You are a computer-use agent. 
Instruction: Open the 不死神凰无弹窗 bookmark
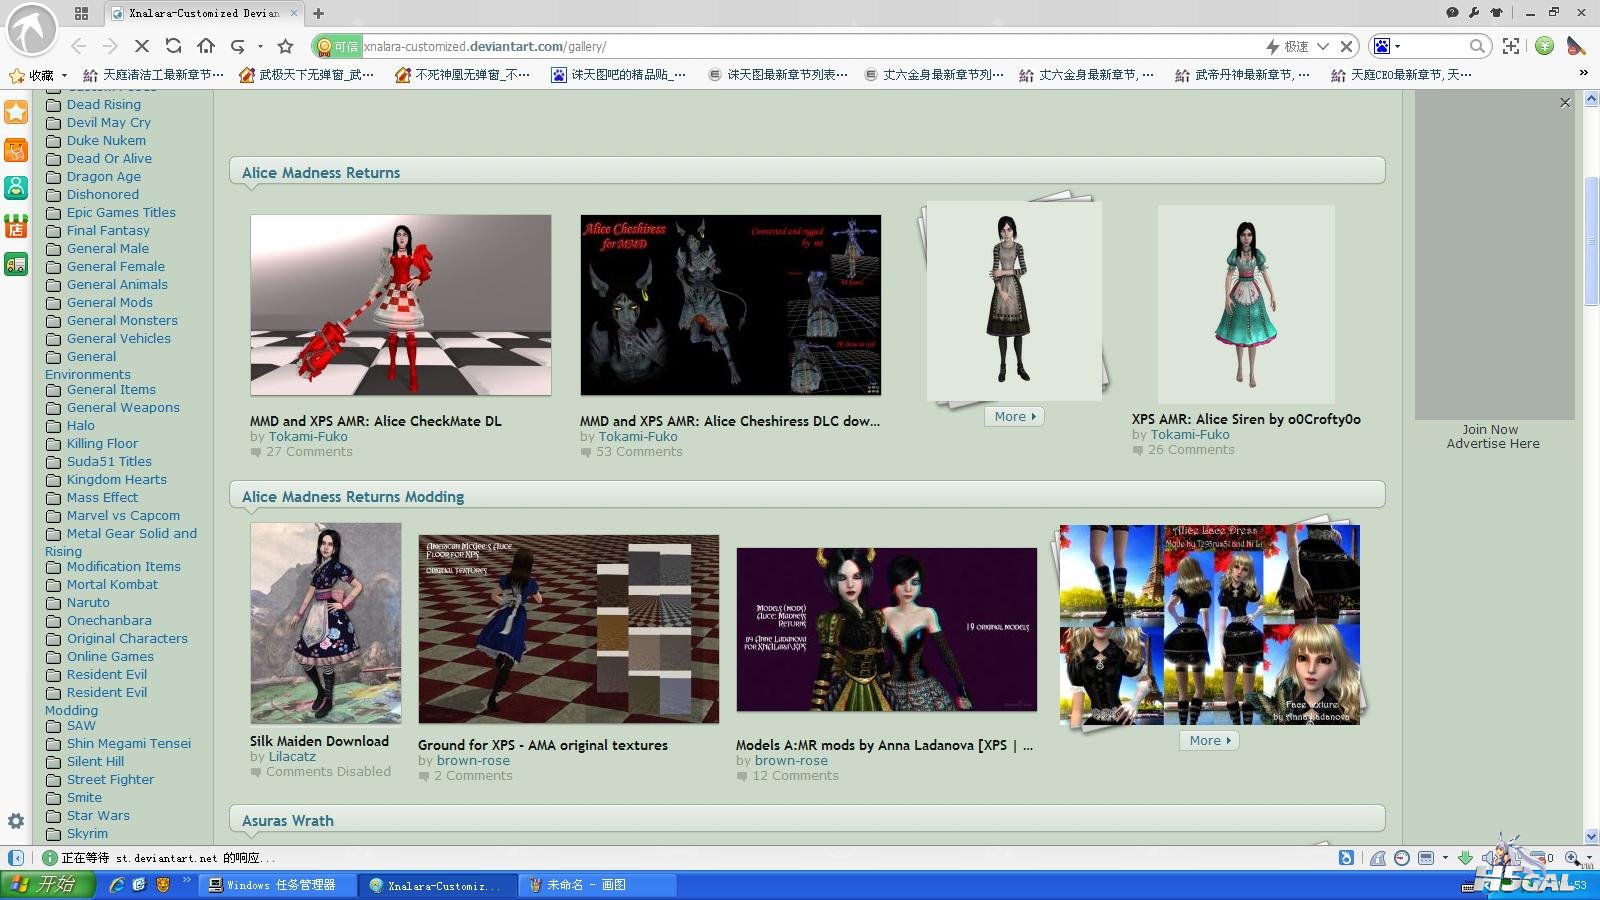462,75
